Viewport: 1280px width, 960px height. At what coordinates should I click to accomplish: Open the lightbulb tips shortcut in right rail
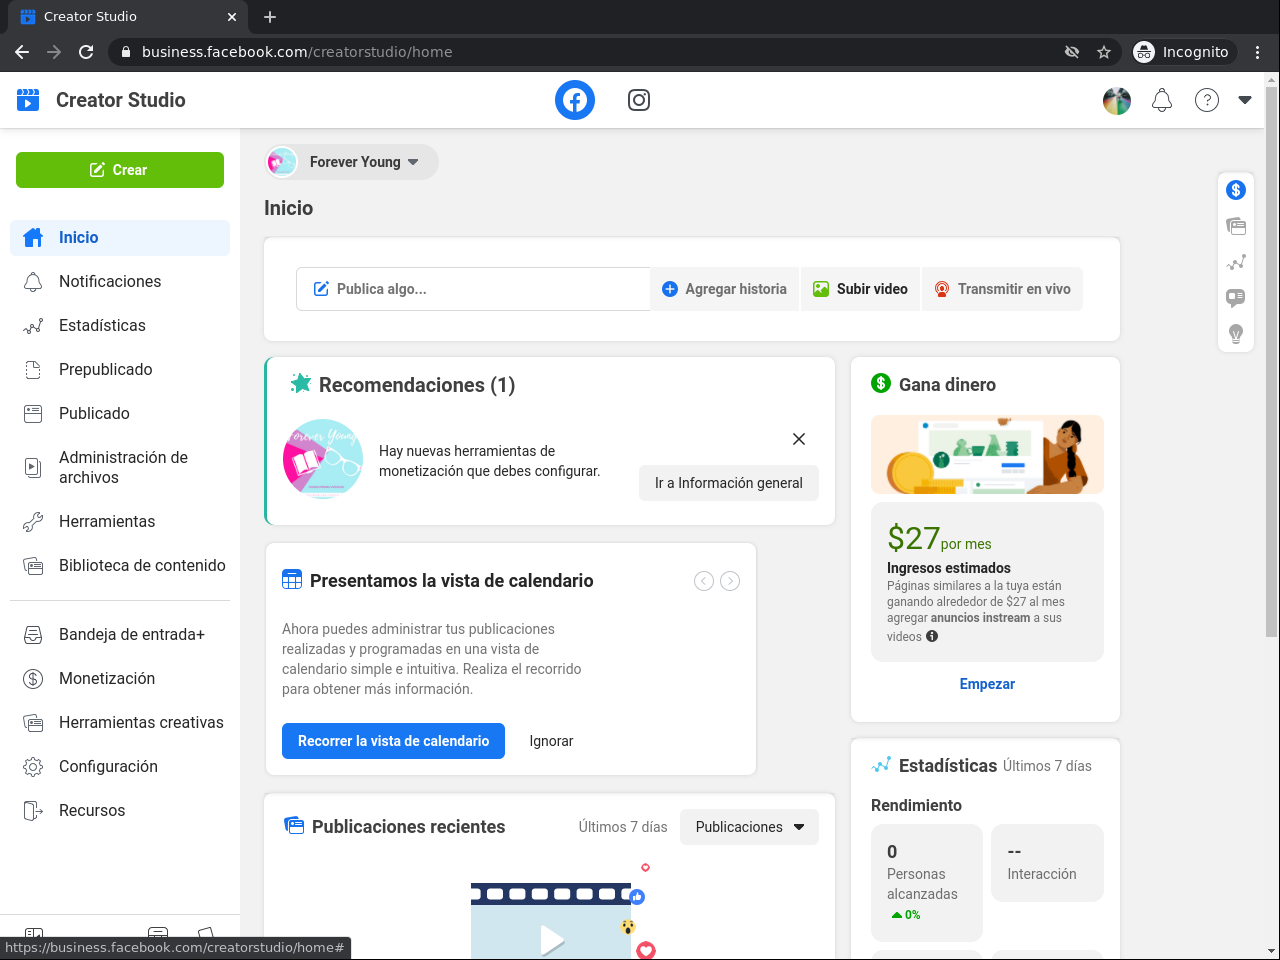tap(1236, 334)
